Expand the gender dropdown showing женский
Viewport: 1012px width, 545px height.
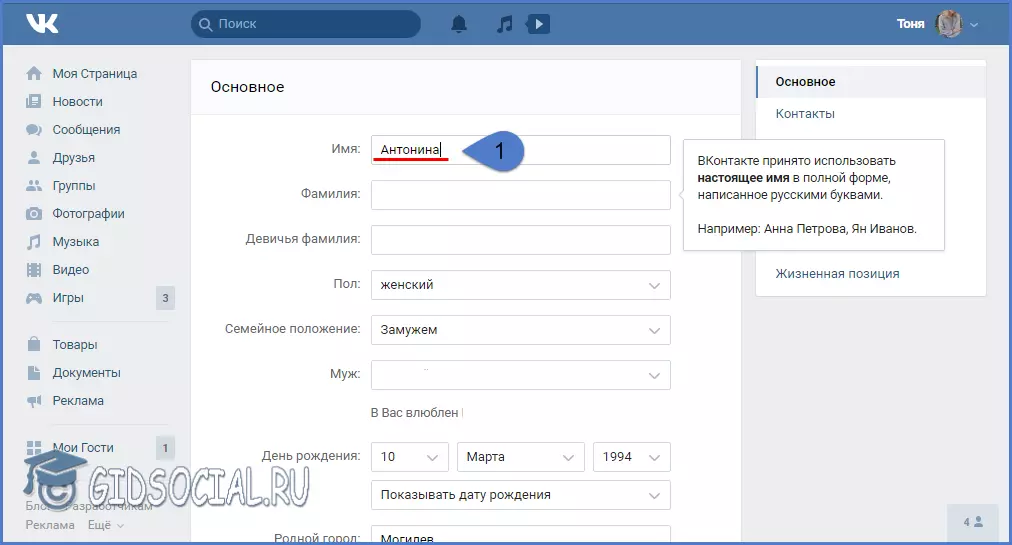coord(520,285)
